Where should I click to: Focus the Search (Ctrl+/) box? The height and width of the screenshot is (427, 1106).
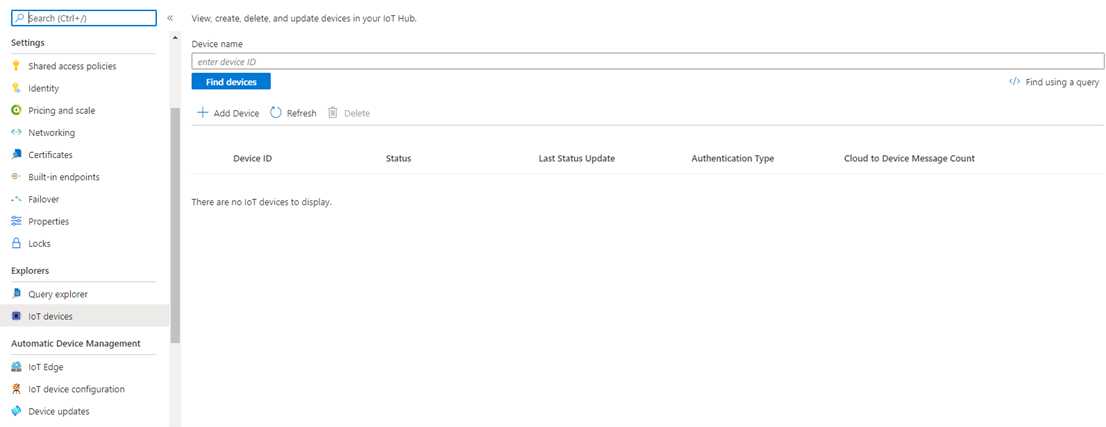84,18
